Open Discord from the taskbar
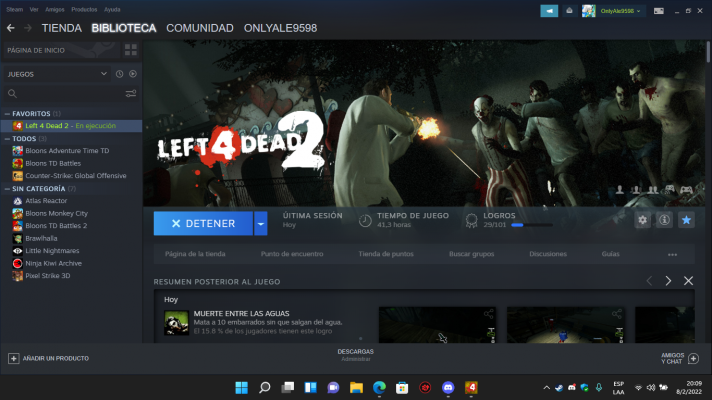712x400 pixels. [x=448, y=387]
